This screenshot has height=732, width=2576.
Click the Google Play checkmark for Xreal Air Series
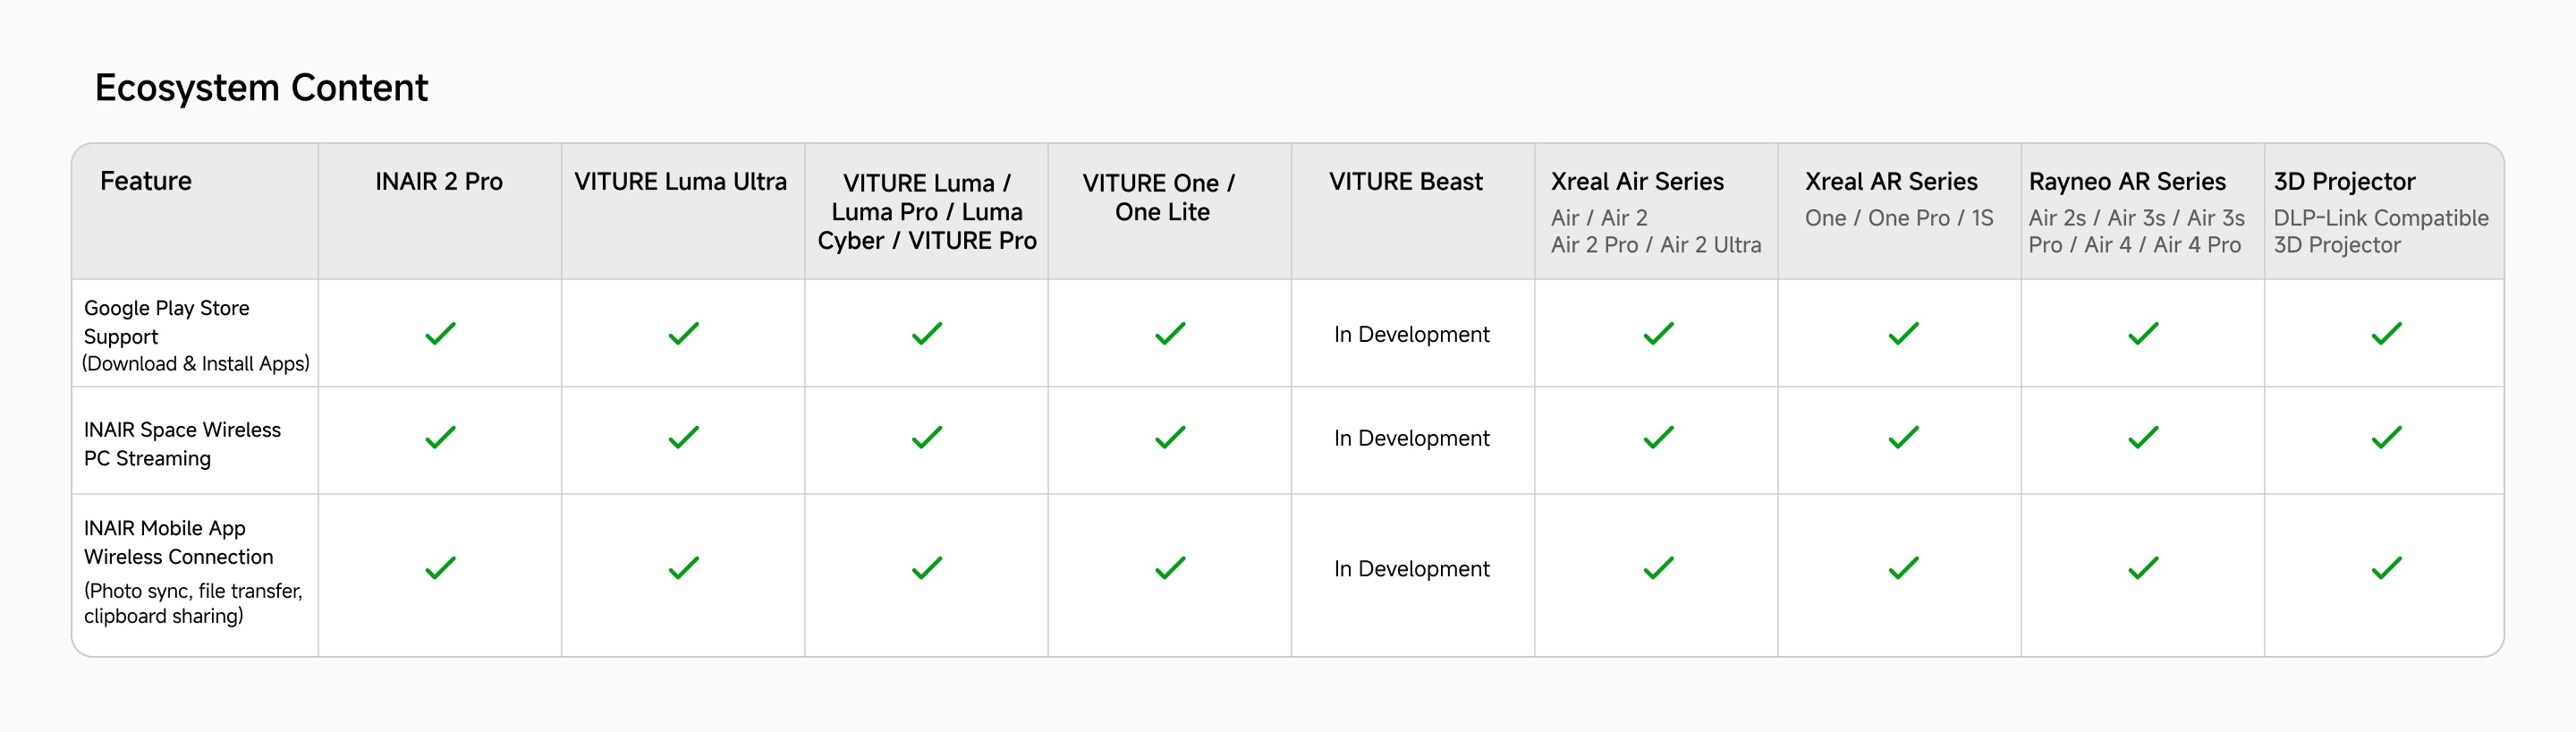pos(1658,333)
